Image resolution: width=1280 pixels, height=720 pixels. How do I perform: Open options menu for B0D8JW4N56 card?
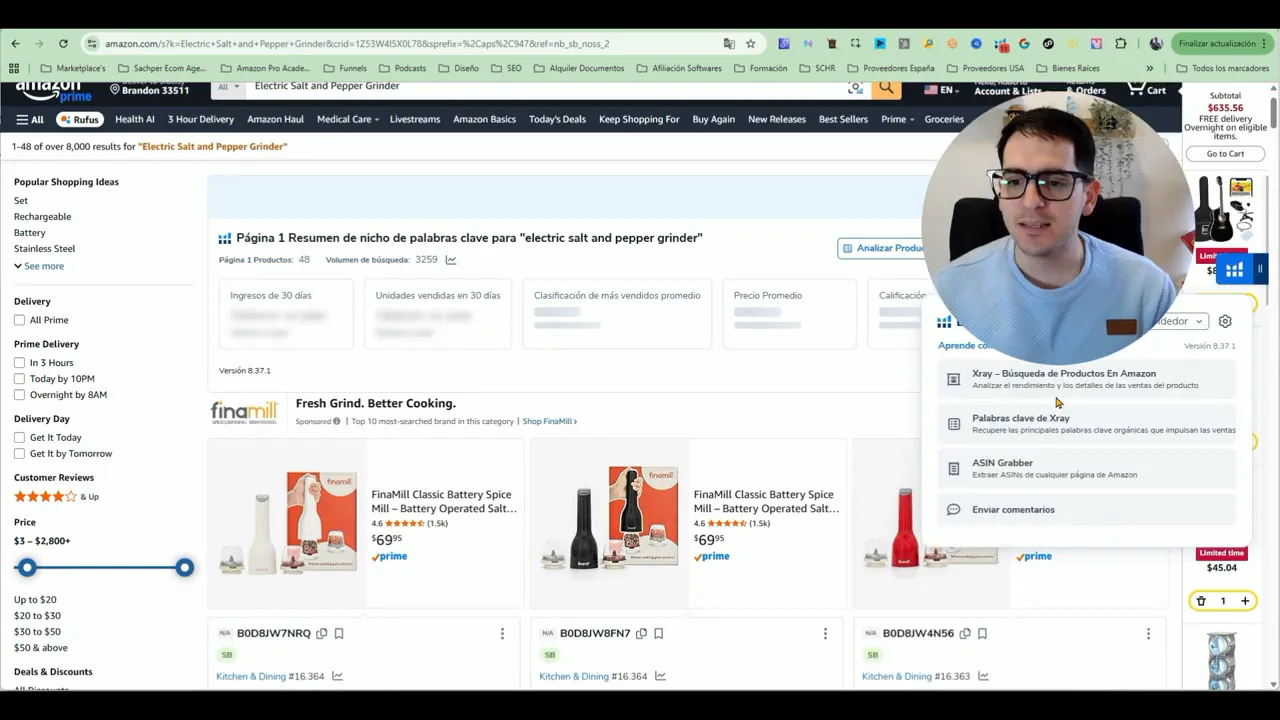tap(1148, 633)
